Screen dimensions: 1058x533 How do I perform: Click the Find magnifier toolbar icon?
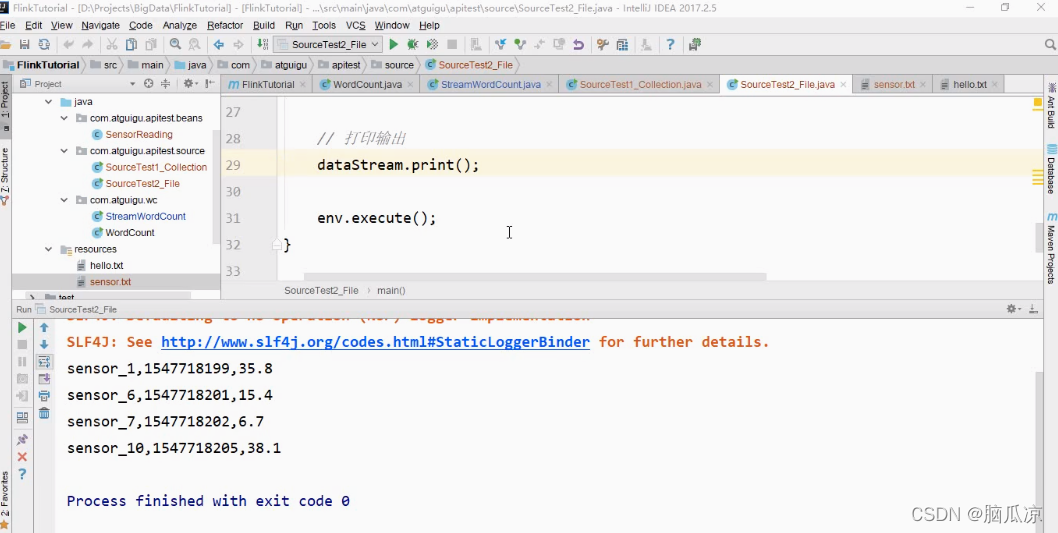[x=175, y=45]
